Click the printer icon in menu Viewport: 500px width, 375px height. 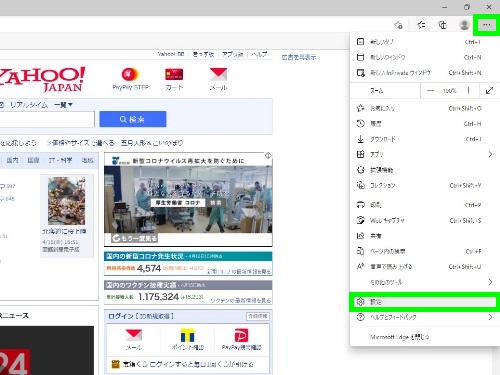tap(360, 205)
